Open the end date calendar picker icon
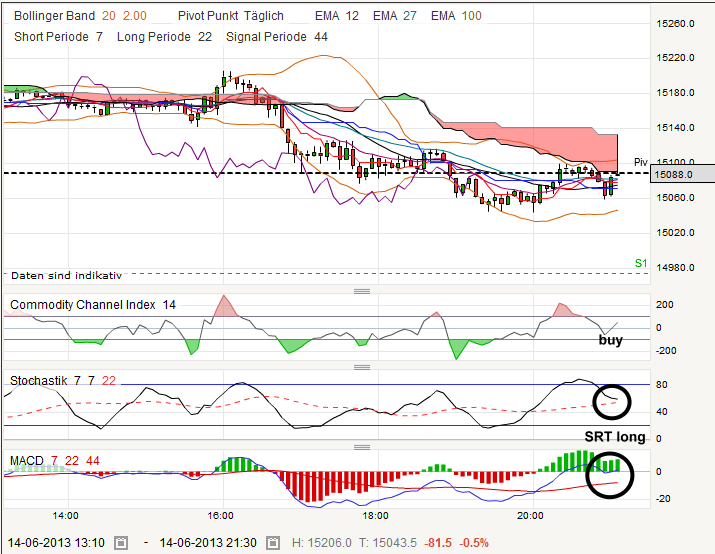 pyautogui.click(x=272, y=543)
